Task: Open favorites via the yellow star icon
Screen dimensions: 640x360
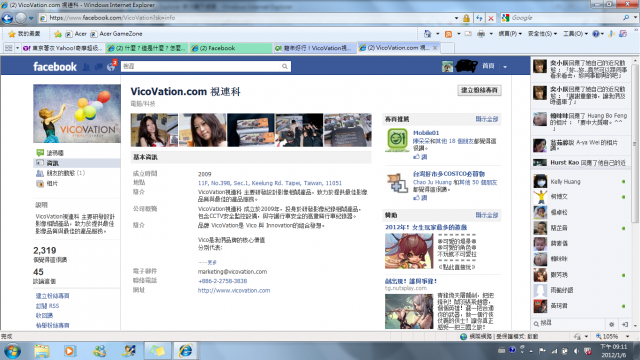Action: 12,34
